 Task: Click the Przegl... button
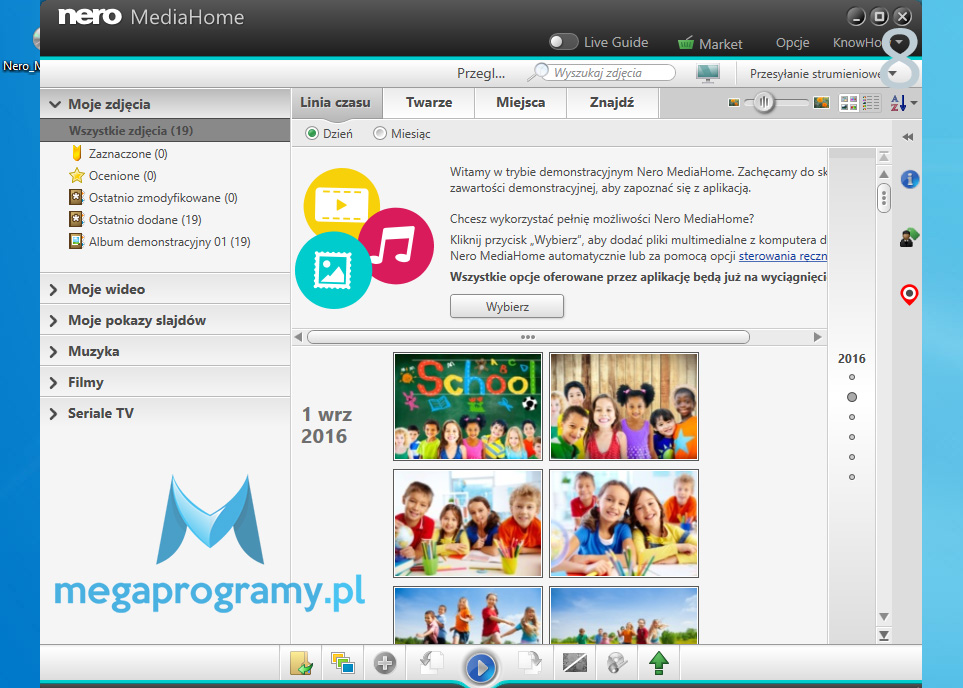[481, 73]
